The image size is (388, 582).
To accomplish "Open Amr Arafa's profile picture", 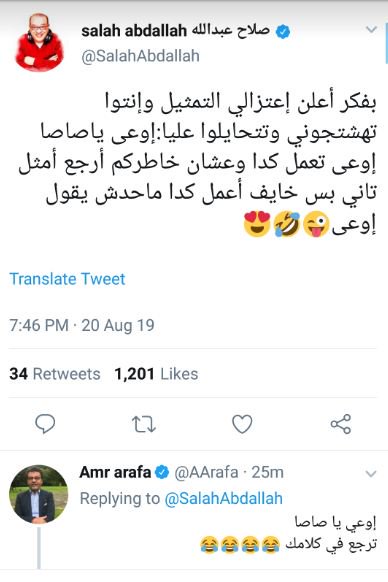I will [x=39, y=494].
